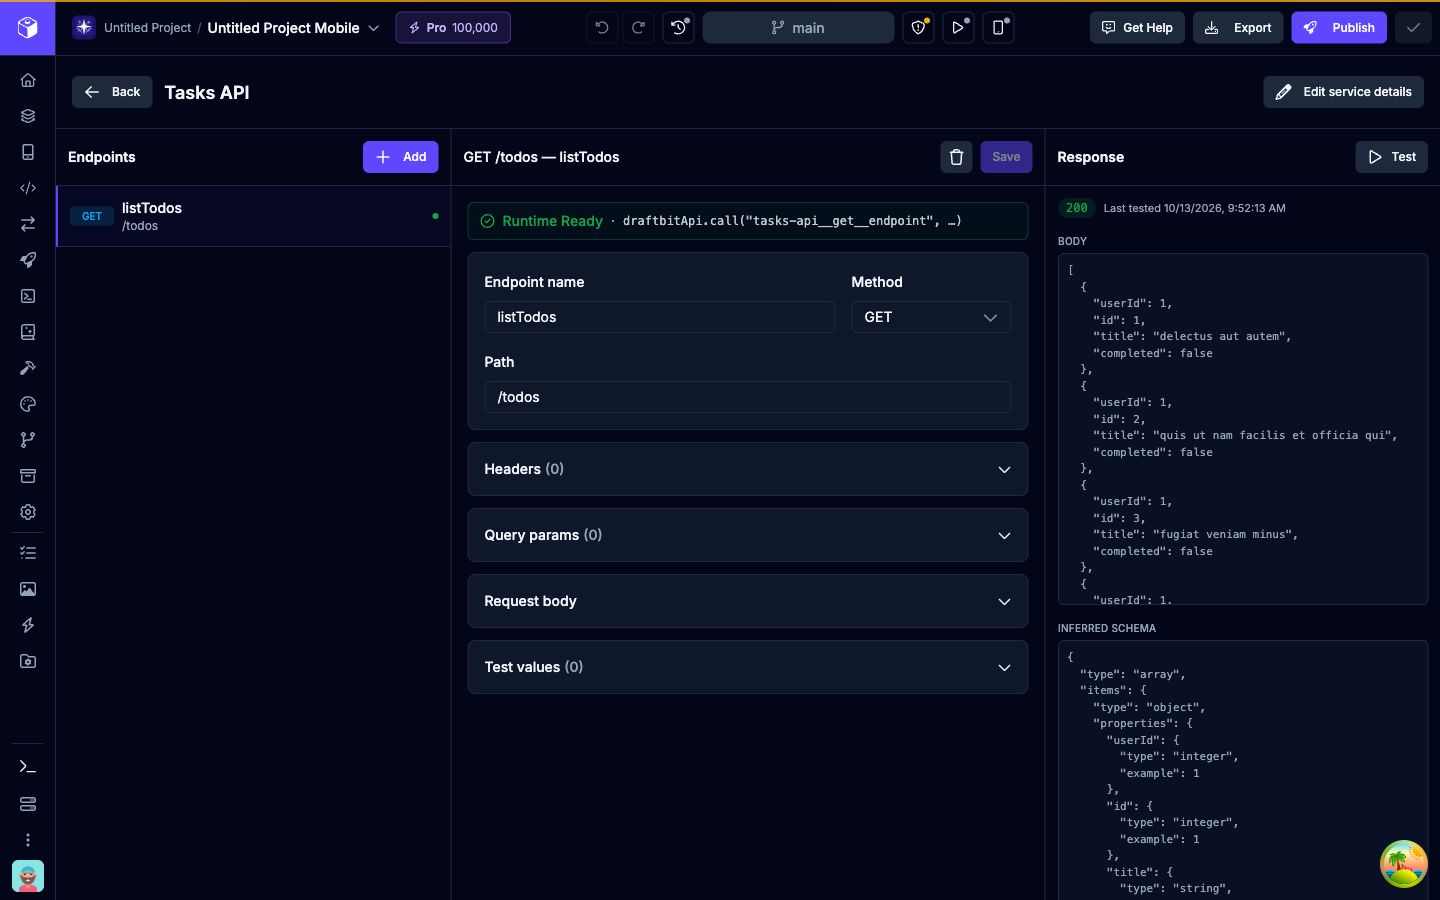This screenshot has width=1440, height=900.
Task: Click the Test button in Response panel
Action: click(x=1392, y=157)
